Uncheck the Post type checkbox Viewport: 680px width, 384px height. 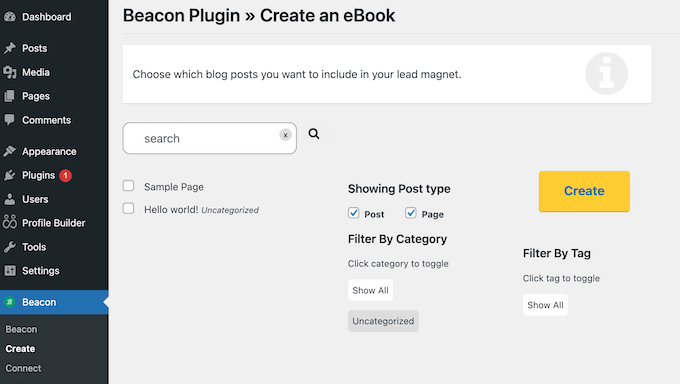click(353, 213)
